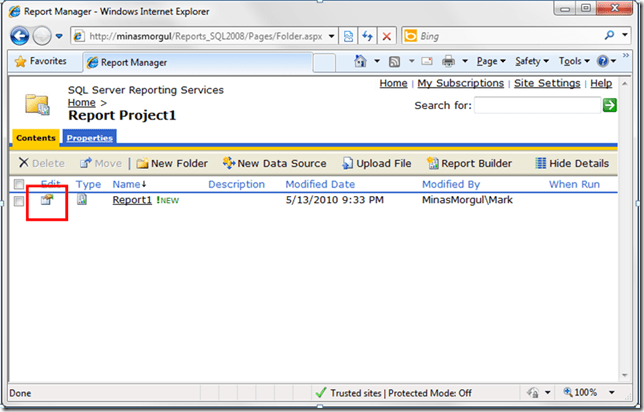
Task: Toggle the select-all checkbox in header row
Action: [x=19, y=184]
